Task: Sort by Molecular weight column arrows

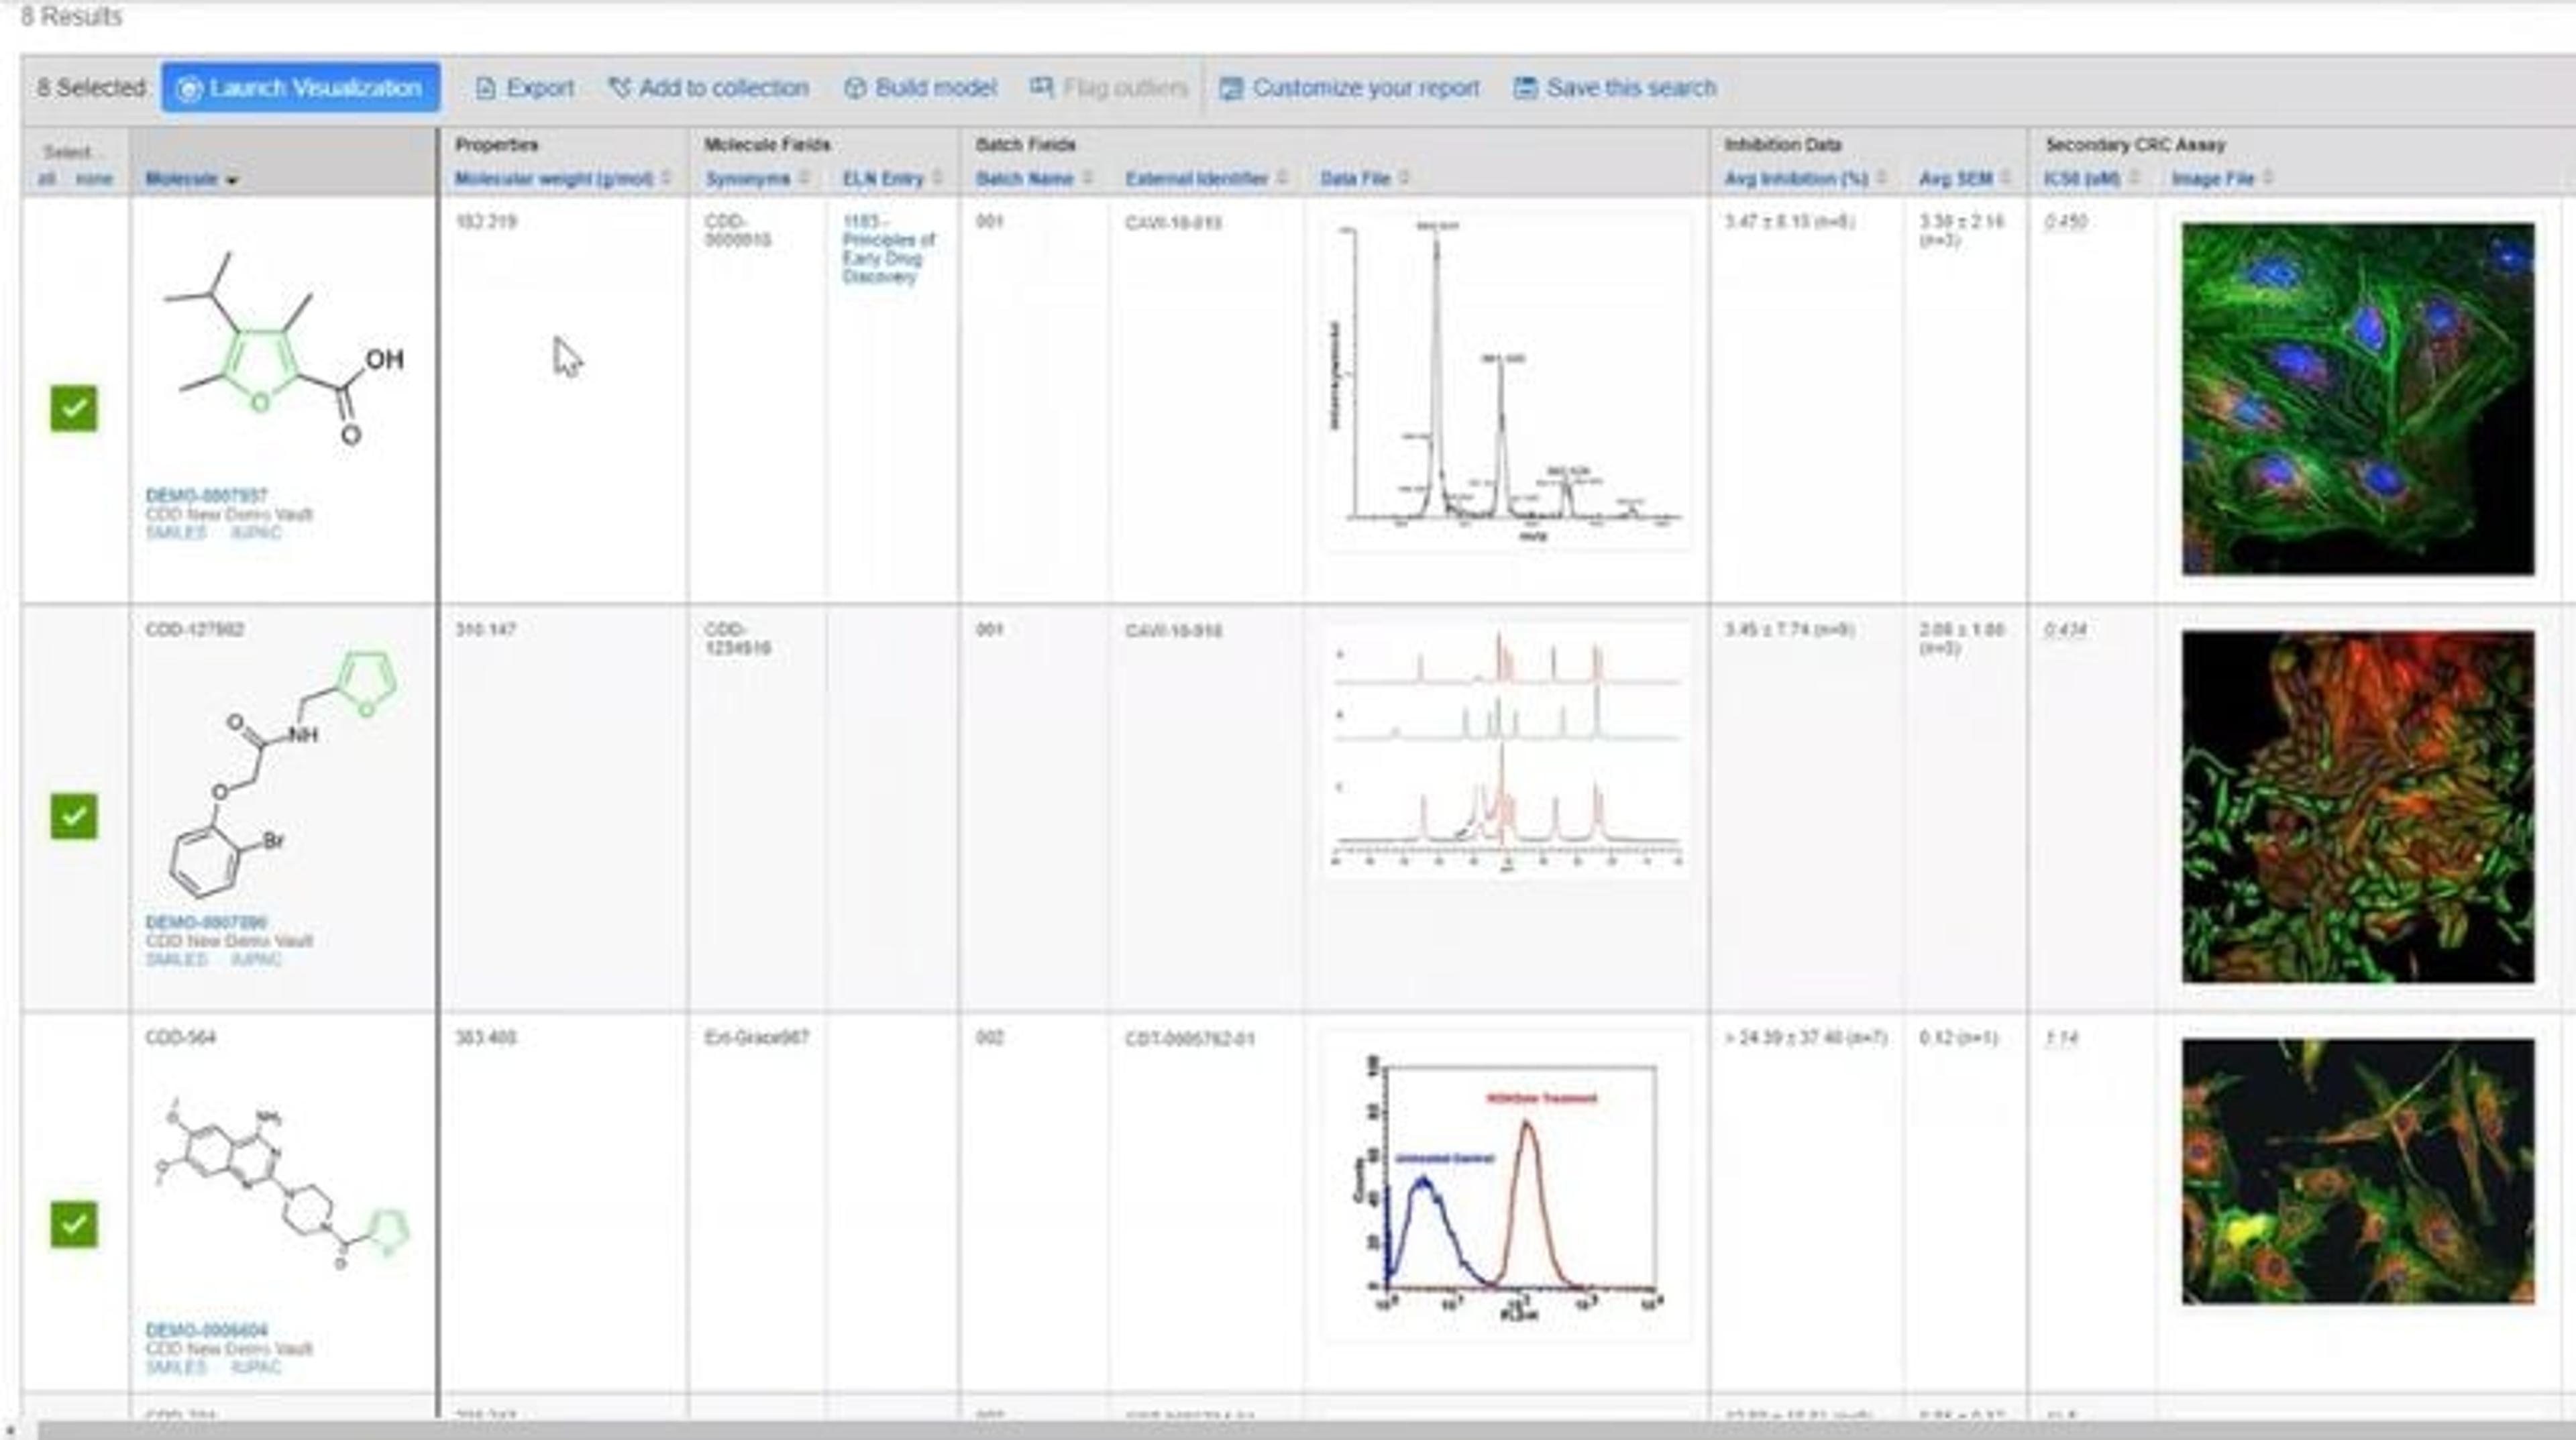Action: 667,178
